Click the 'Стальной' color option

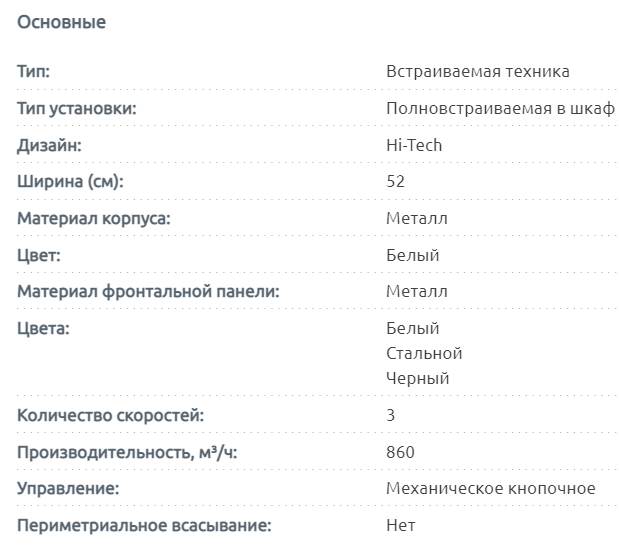tap(424, 353)
